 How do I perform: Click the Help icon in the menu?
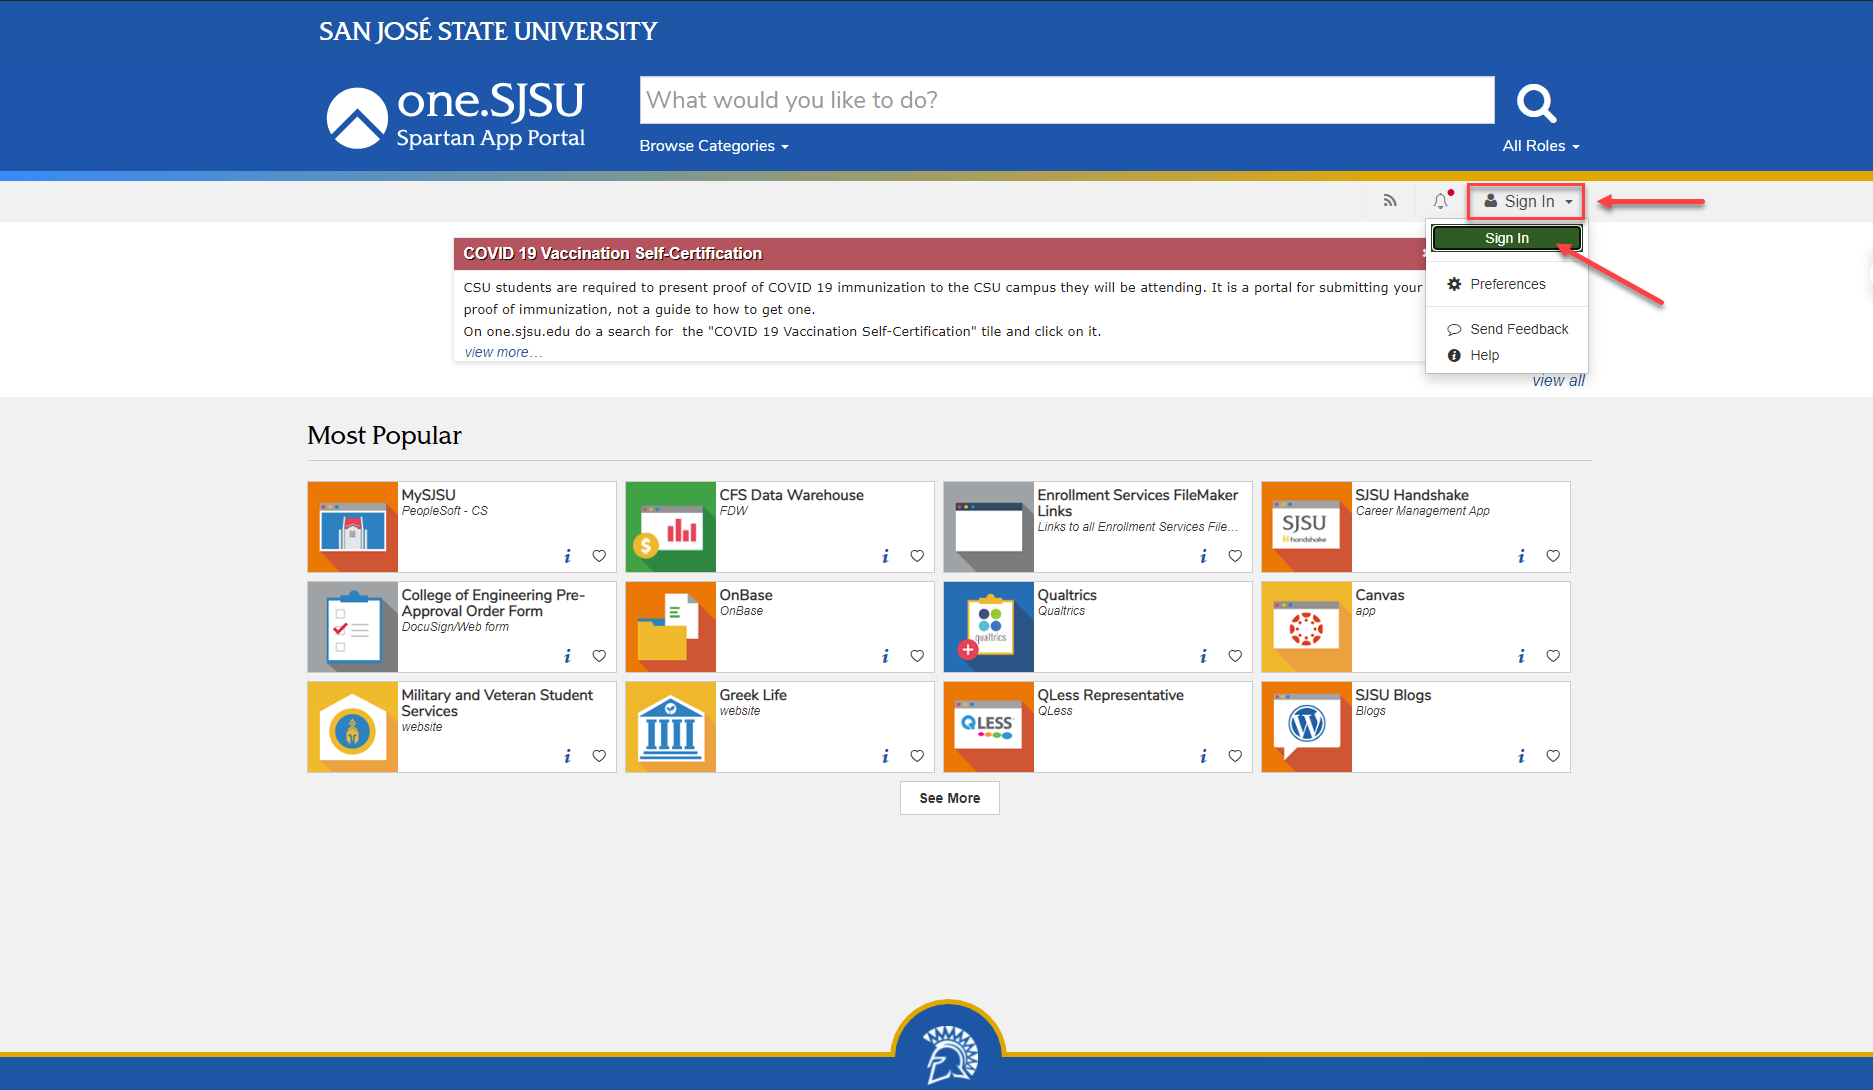point(1453,355)
